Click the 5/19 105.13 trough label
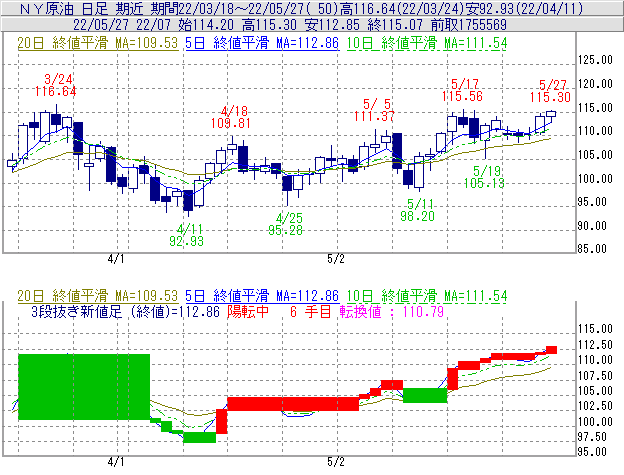Screen dimensions: 624x475 coord(484,177)
